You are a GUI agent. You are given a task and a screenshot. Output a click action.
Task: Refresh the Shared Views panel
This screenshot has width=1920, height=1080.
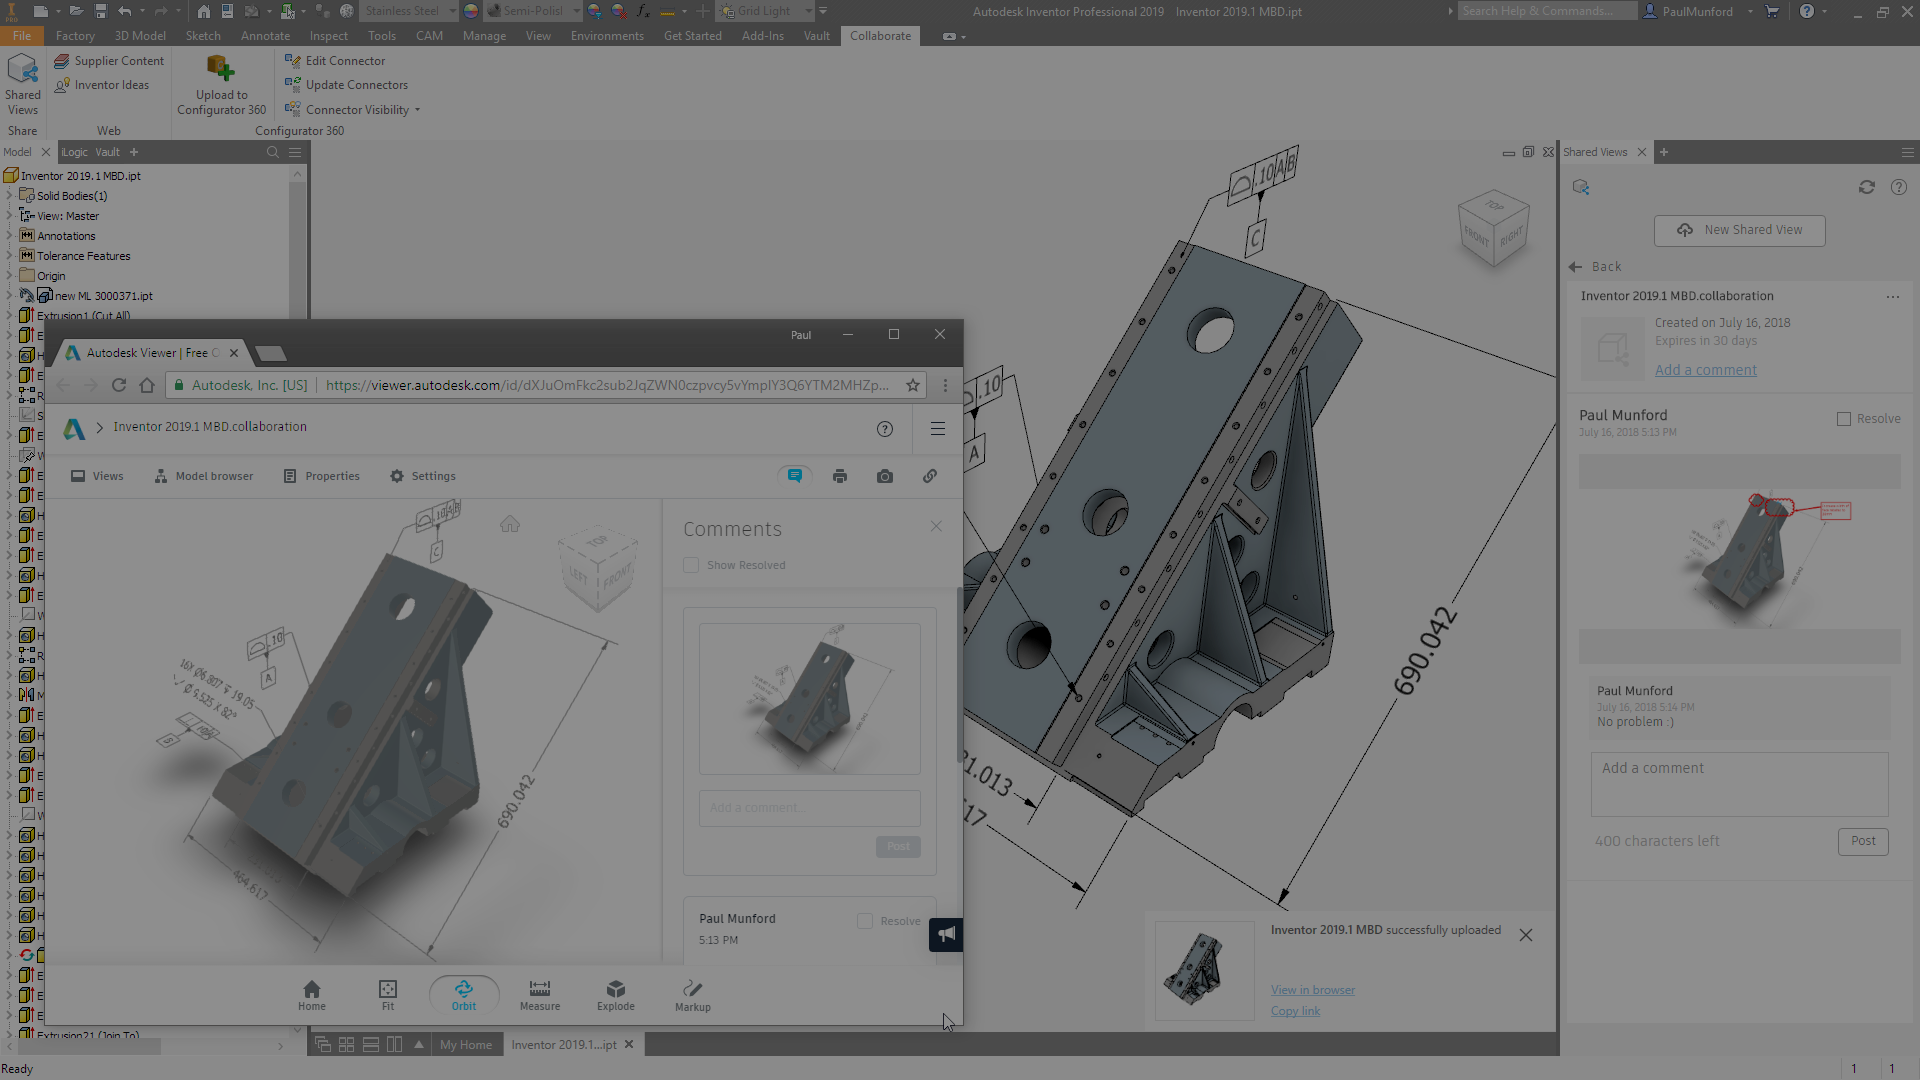pos(1867,187)
